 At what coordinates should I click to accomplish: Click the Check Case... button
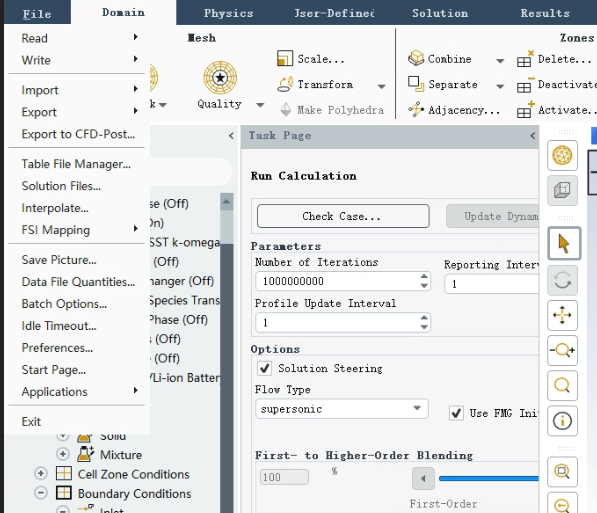click(x=343, y=216)
